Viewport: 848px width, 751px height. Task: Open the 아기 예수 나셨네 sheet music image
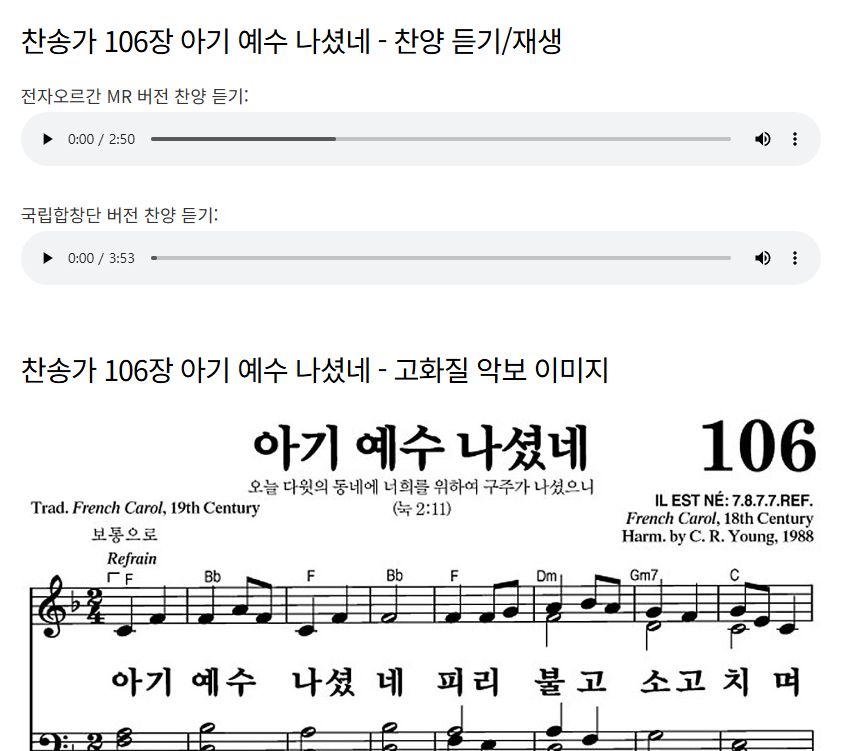tap(421, 581)
